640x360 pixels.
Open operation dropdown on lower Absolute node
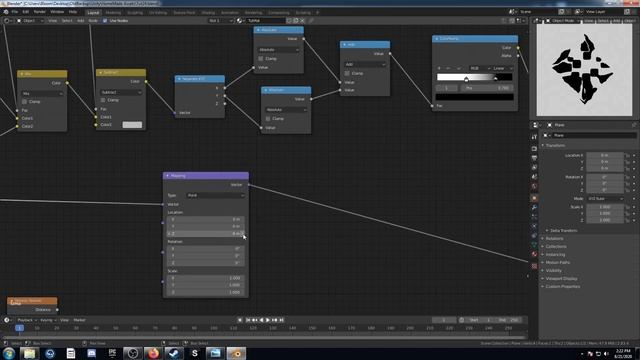(286, 110)
